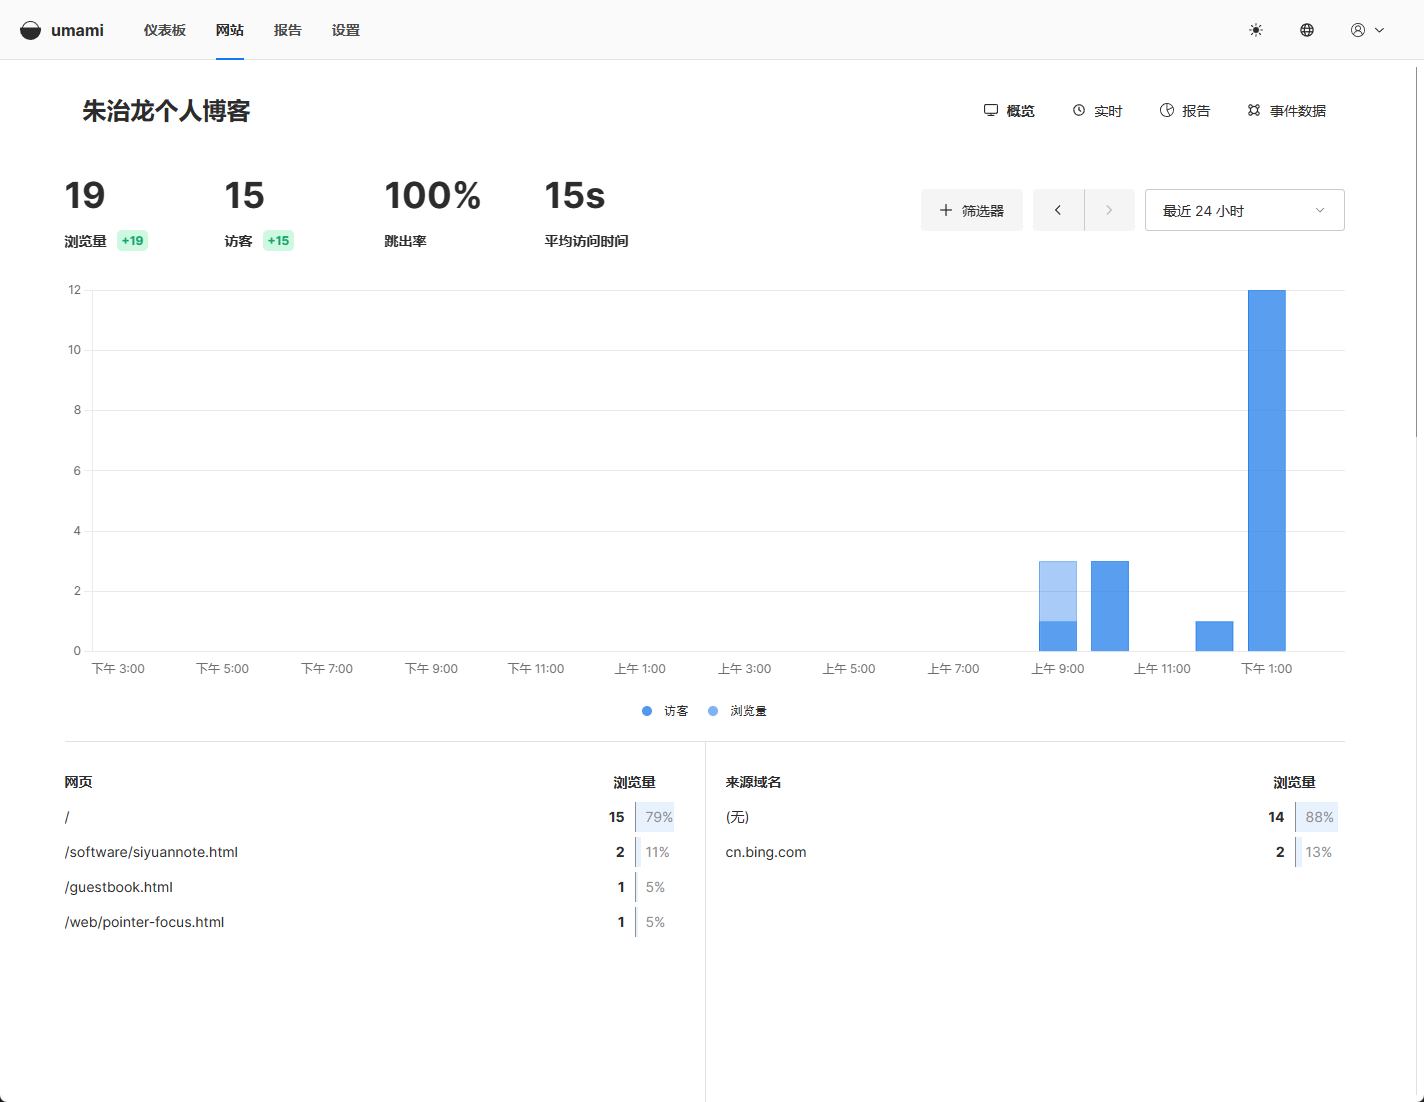This screenshot has height=1102, width=1424.
Task: Toggle the light/dark theme sun icon
Action: click(x=1256, y=30)
